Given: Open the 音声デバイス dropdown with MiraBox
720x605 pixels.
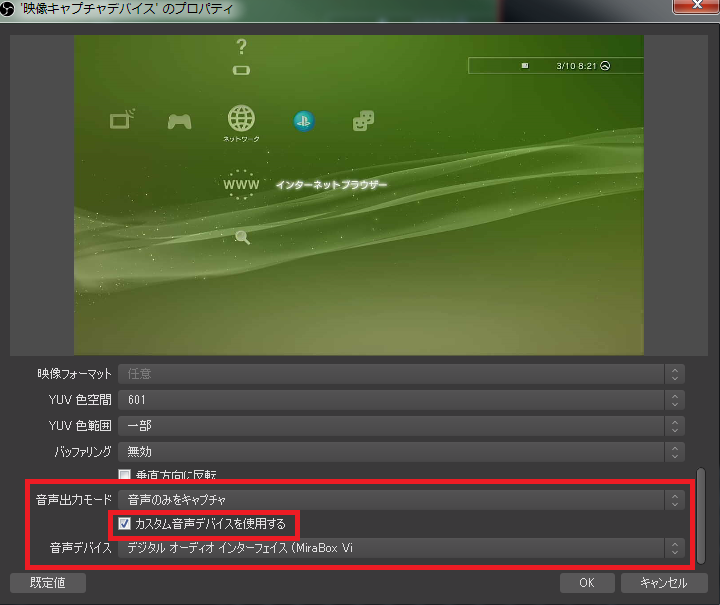Looking at the screenshot, I should (x=401, y=548).
